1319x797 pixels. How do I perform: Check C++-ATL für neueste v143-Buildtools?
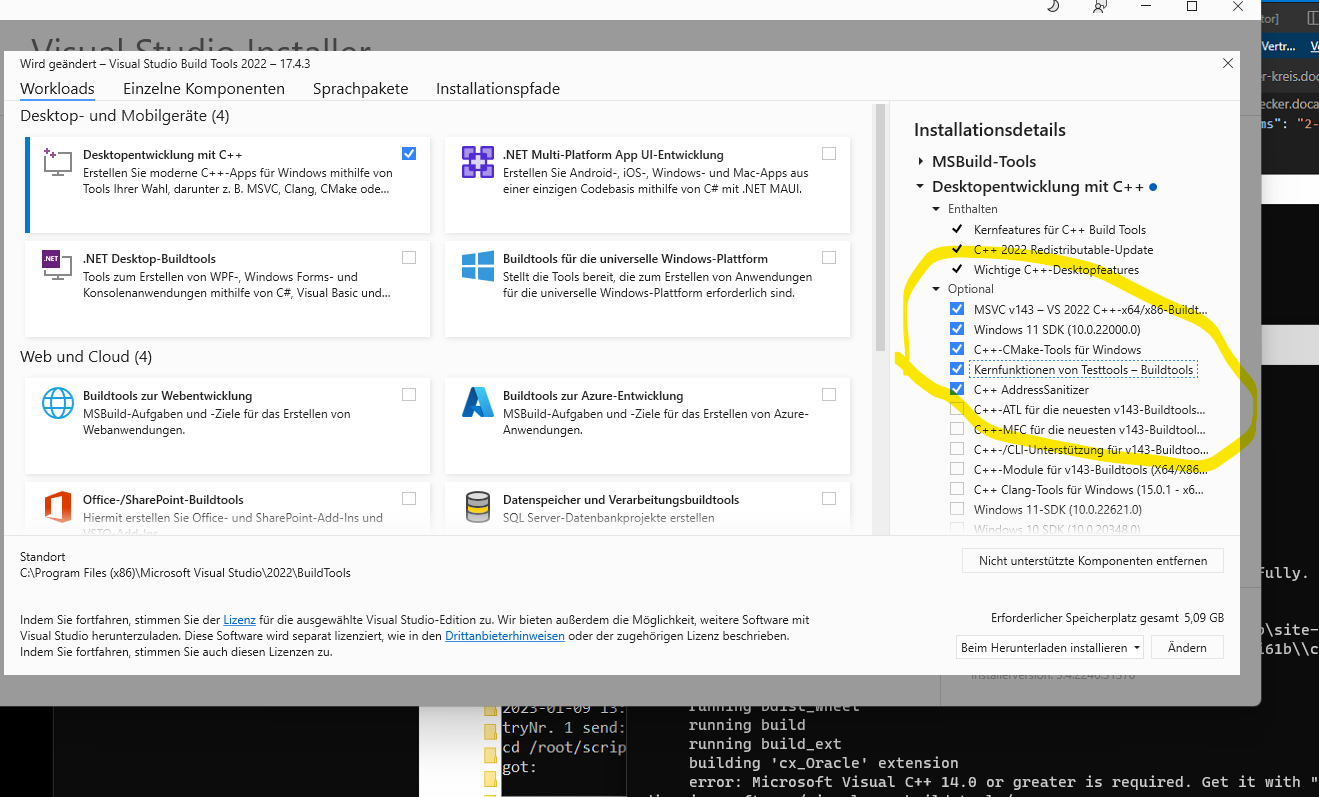[x=957, y=409]
